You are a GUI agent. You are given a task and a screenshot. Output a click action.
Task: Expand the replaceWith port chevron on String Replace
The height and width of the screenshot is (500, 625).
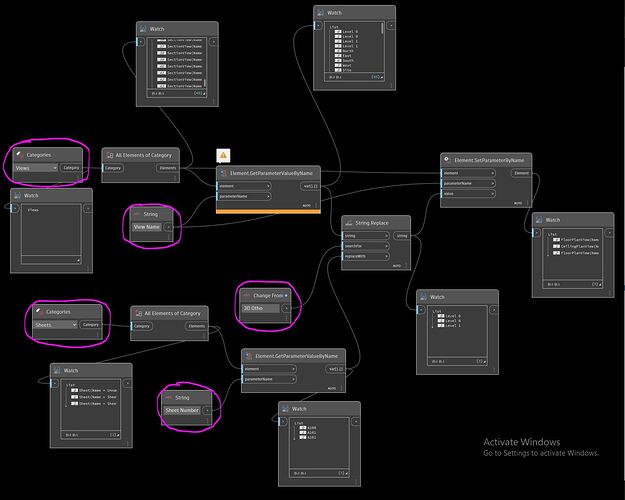tap(386, 256)
